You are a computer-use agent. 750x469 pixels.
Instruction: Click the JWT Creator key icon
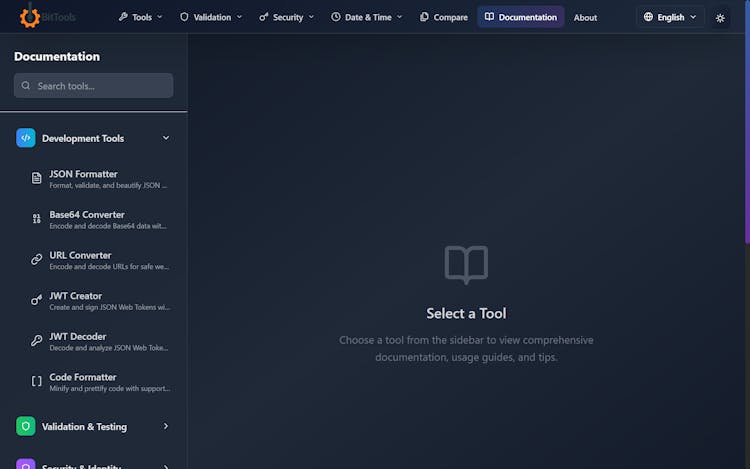[x=37, y=300]
